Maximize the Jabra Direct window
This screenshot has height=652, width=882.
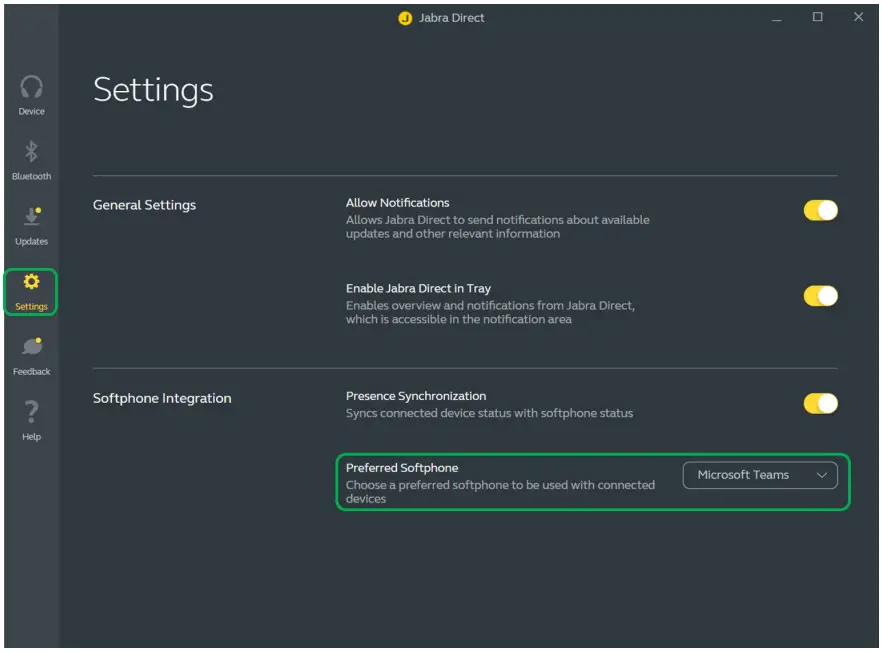click(x=817, y=17)
